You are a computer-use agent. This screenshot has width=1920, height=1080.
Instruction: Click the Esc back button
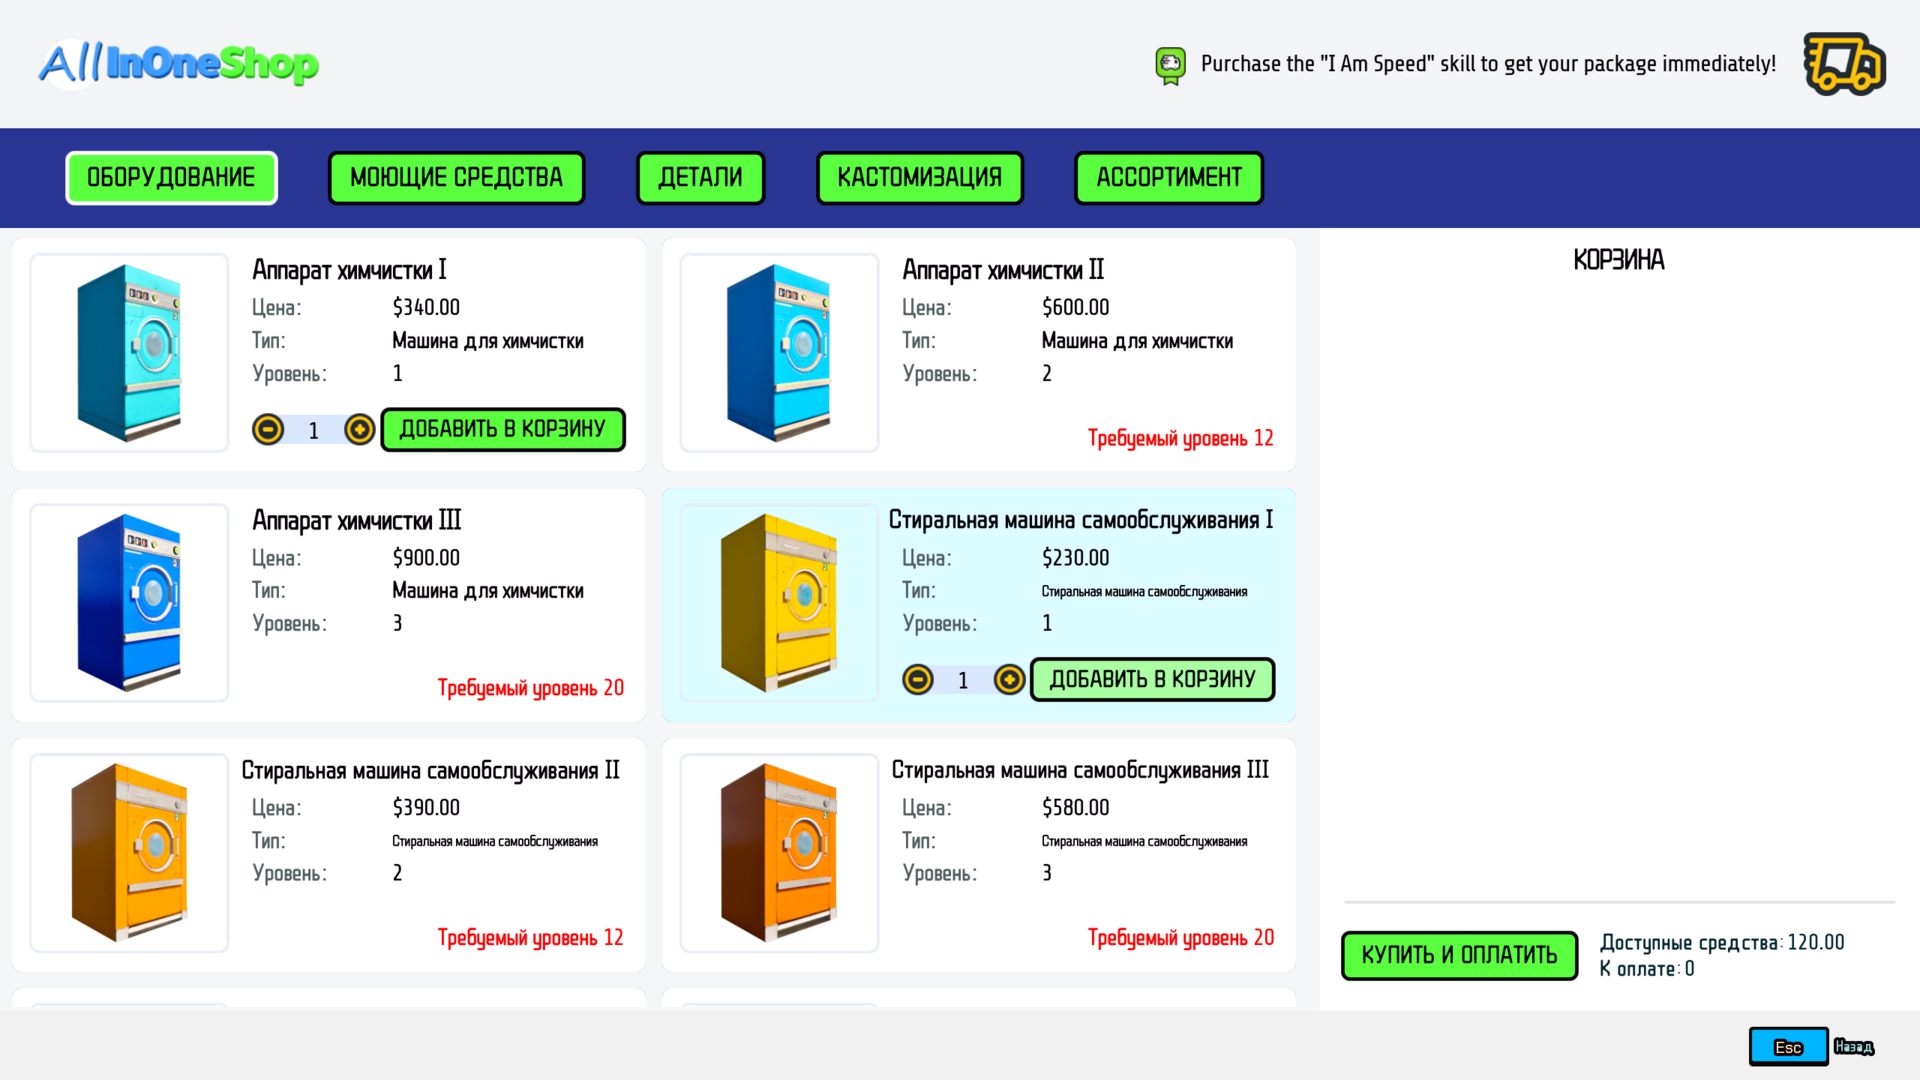(x=1788, y=1047)
